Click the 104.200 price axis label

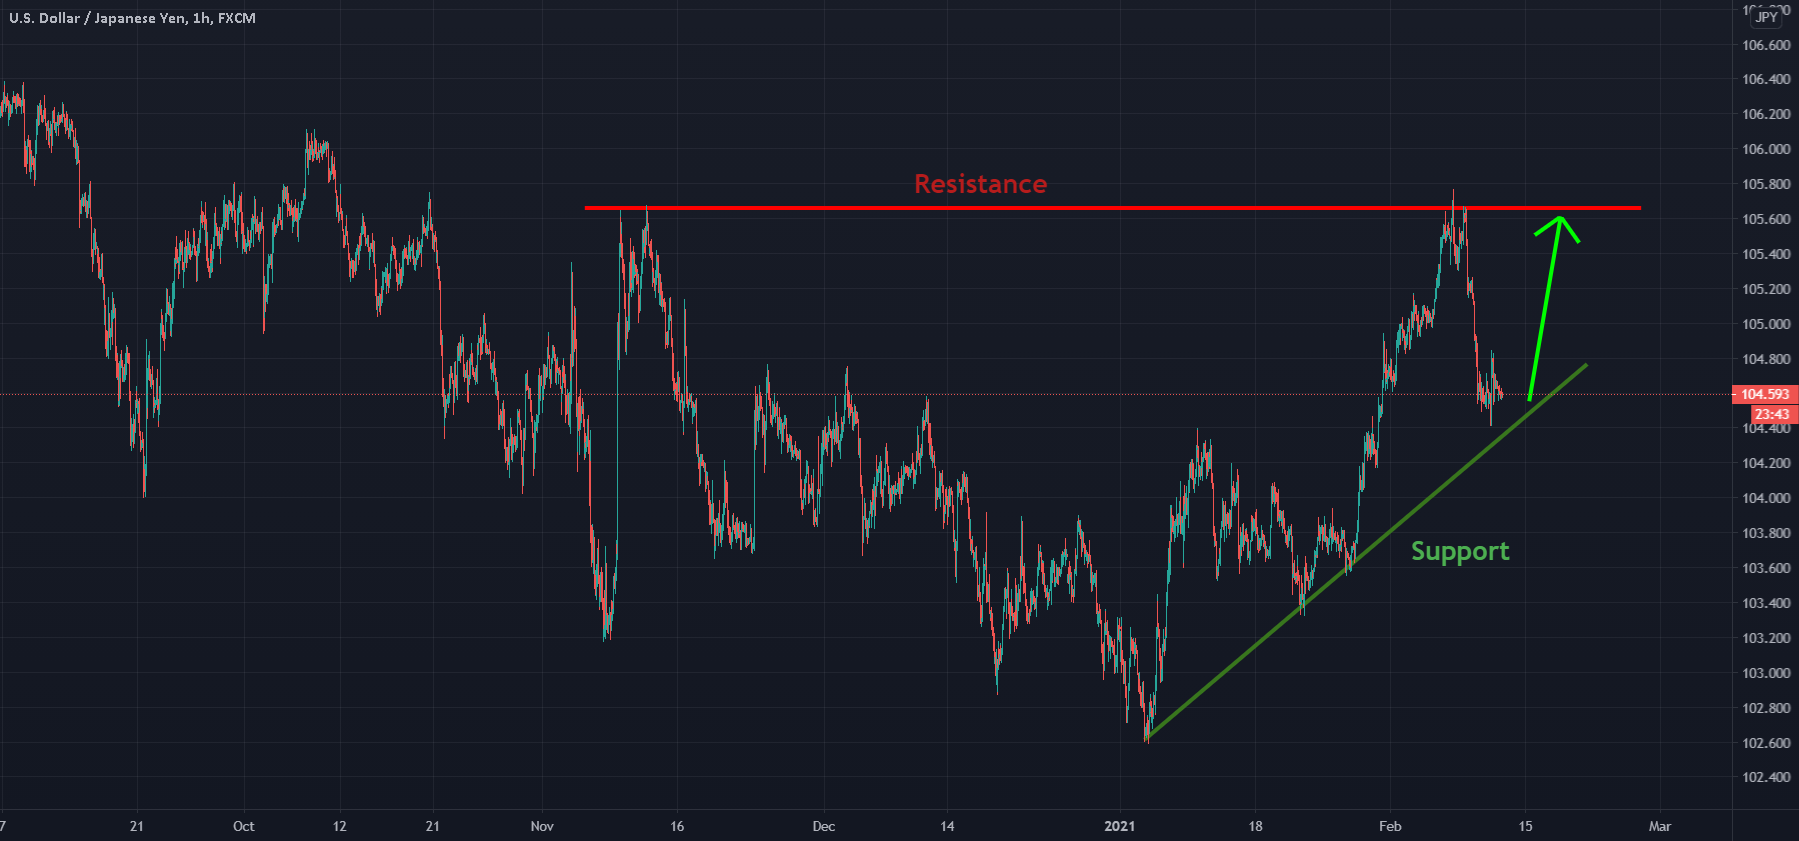(x=1766, y=463)
